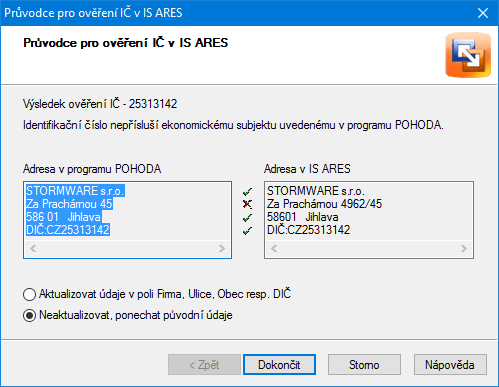
Task: Click the green checkmark next to the DIČ row
Action: tap(247, 231)
